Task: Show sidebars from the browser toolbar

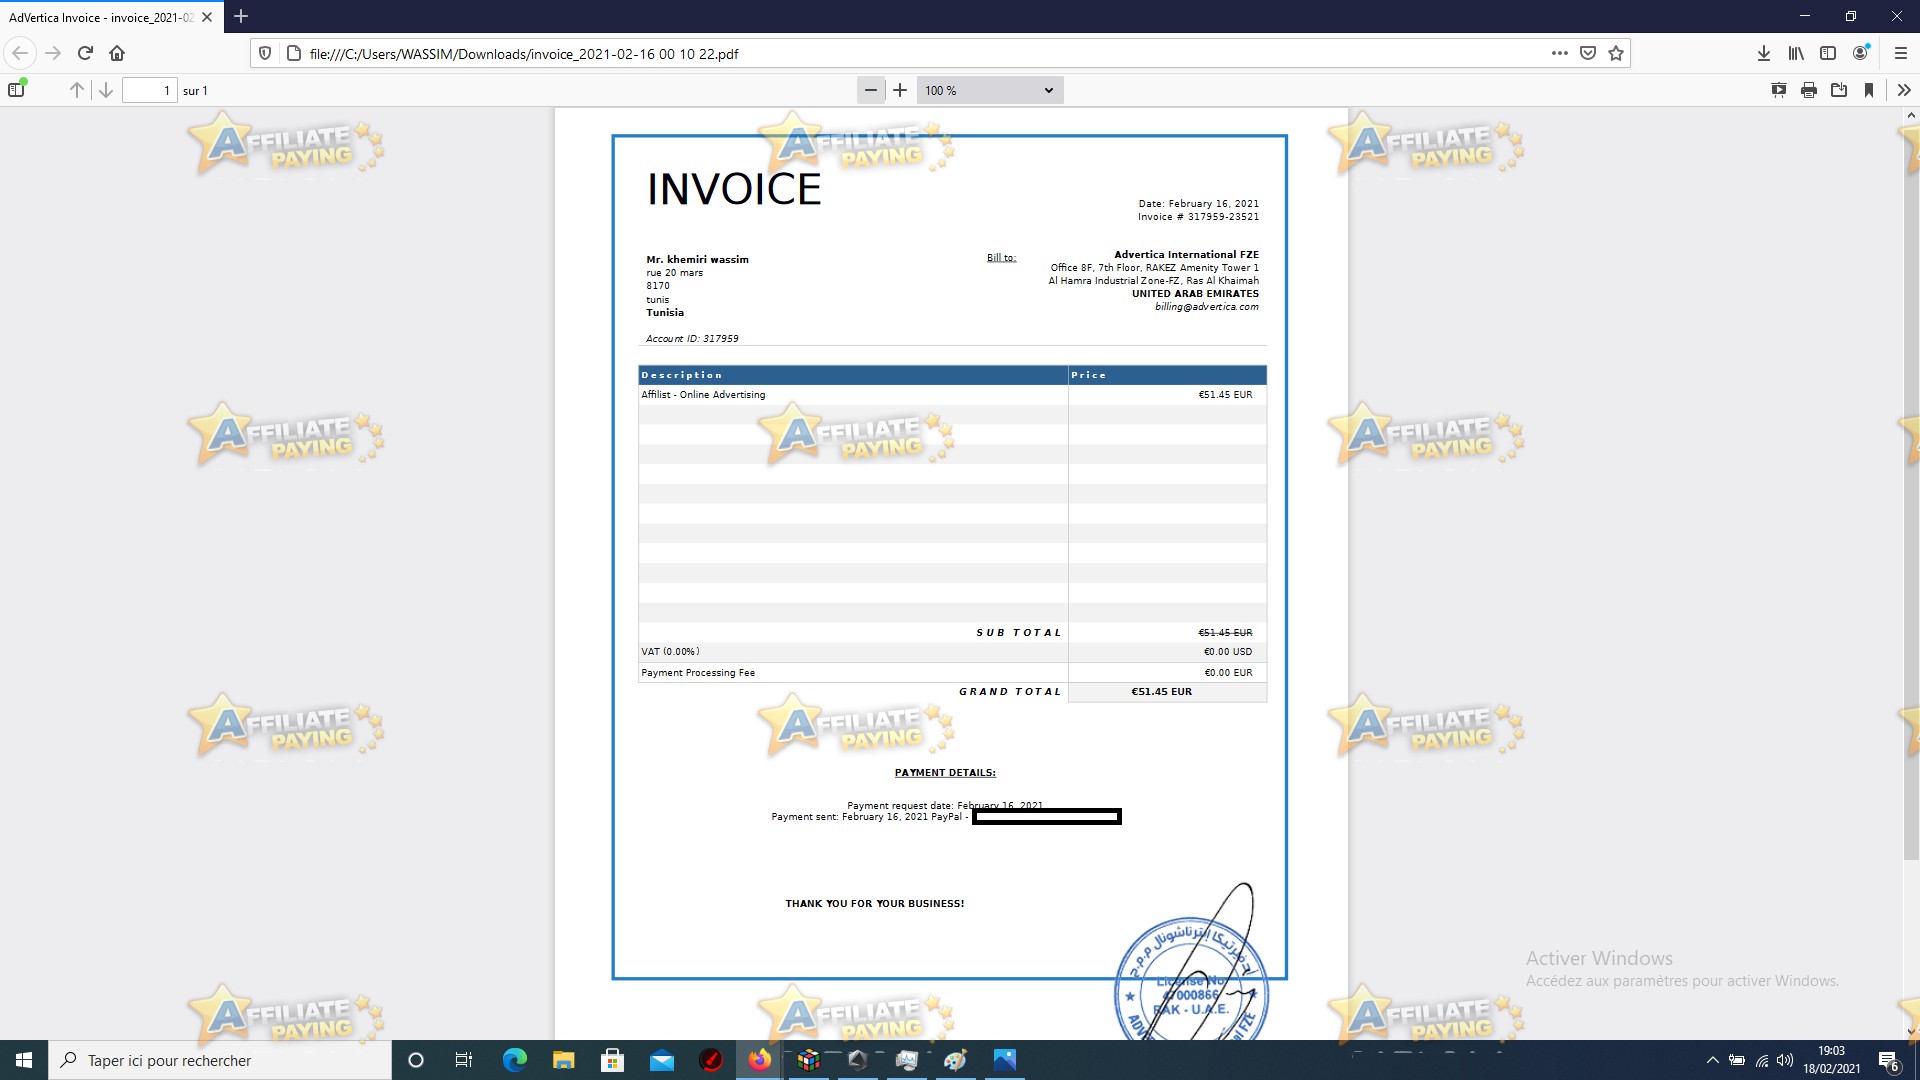Action: tap(1828, 53)
